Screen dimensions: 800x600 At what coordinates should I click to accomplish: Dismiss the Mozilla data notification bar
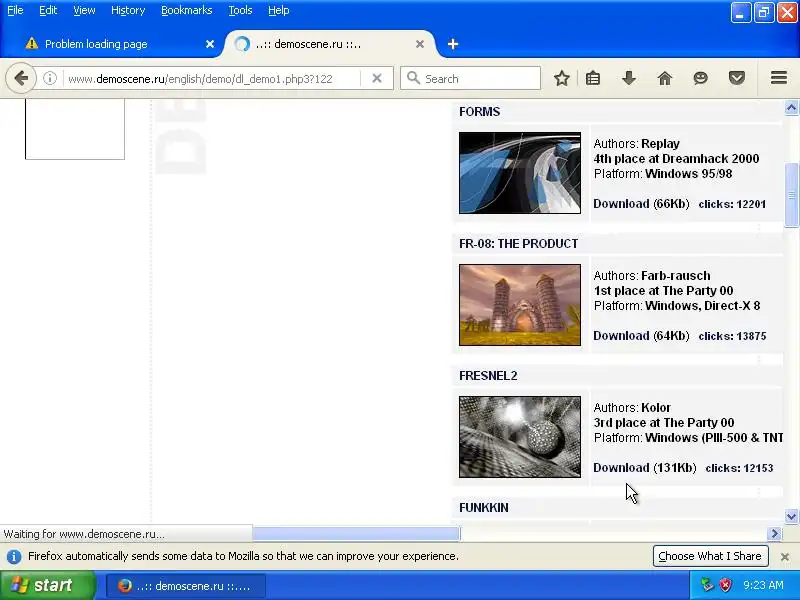pyautogui.click(x=785, y=557)
